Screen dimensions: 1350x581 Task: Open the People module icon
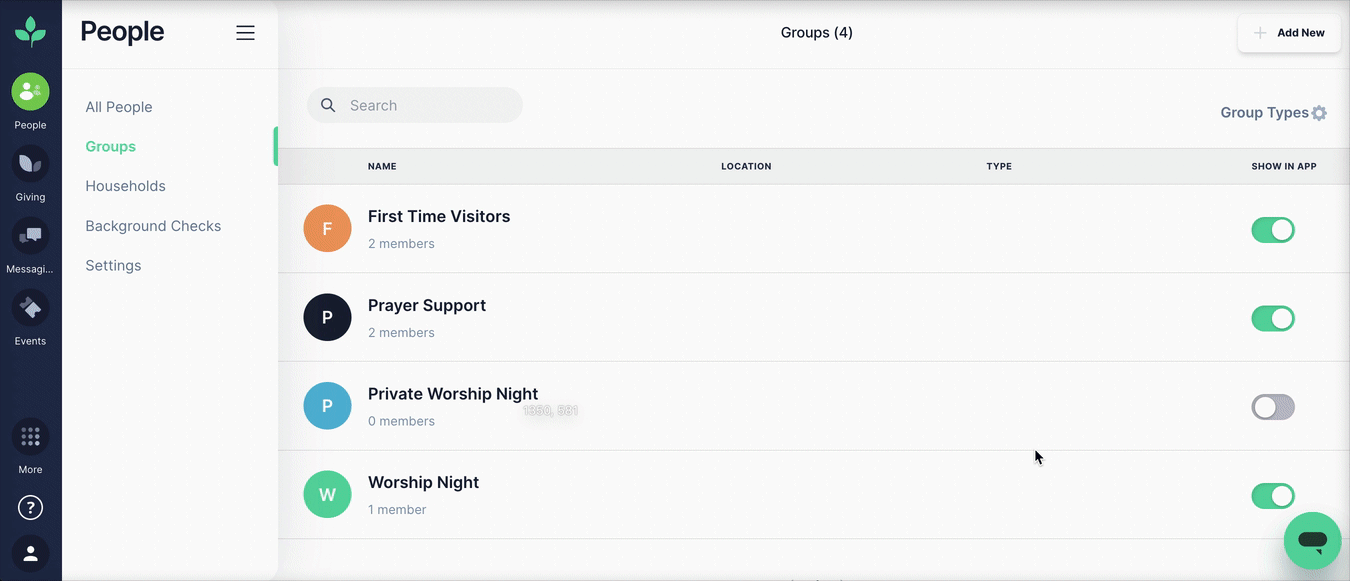click(x=30, y=92)
